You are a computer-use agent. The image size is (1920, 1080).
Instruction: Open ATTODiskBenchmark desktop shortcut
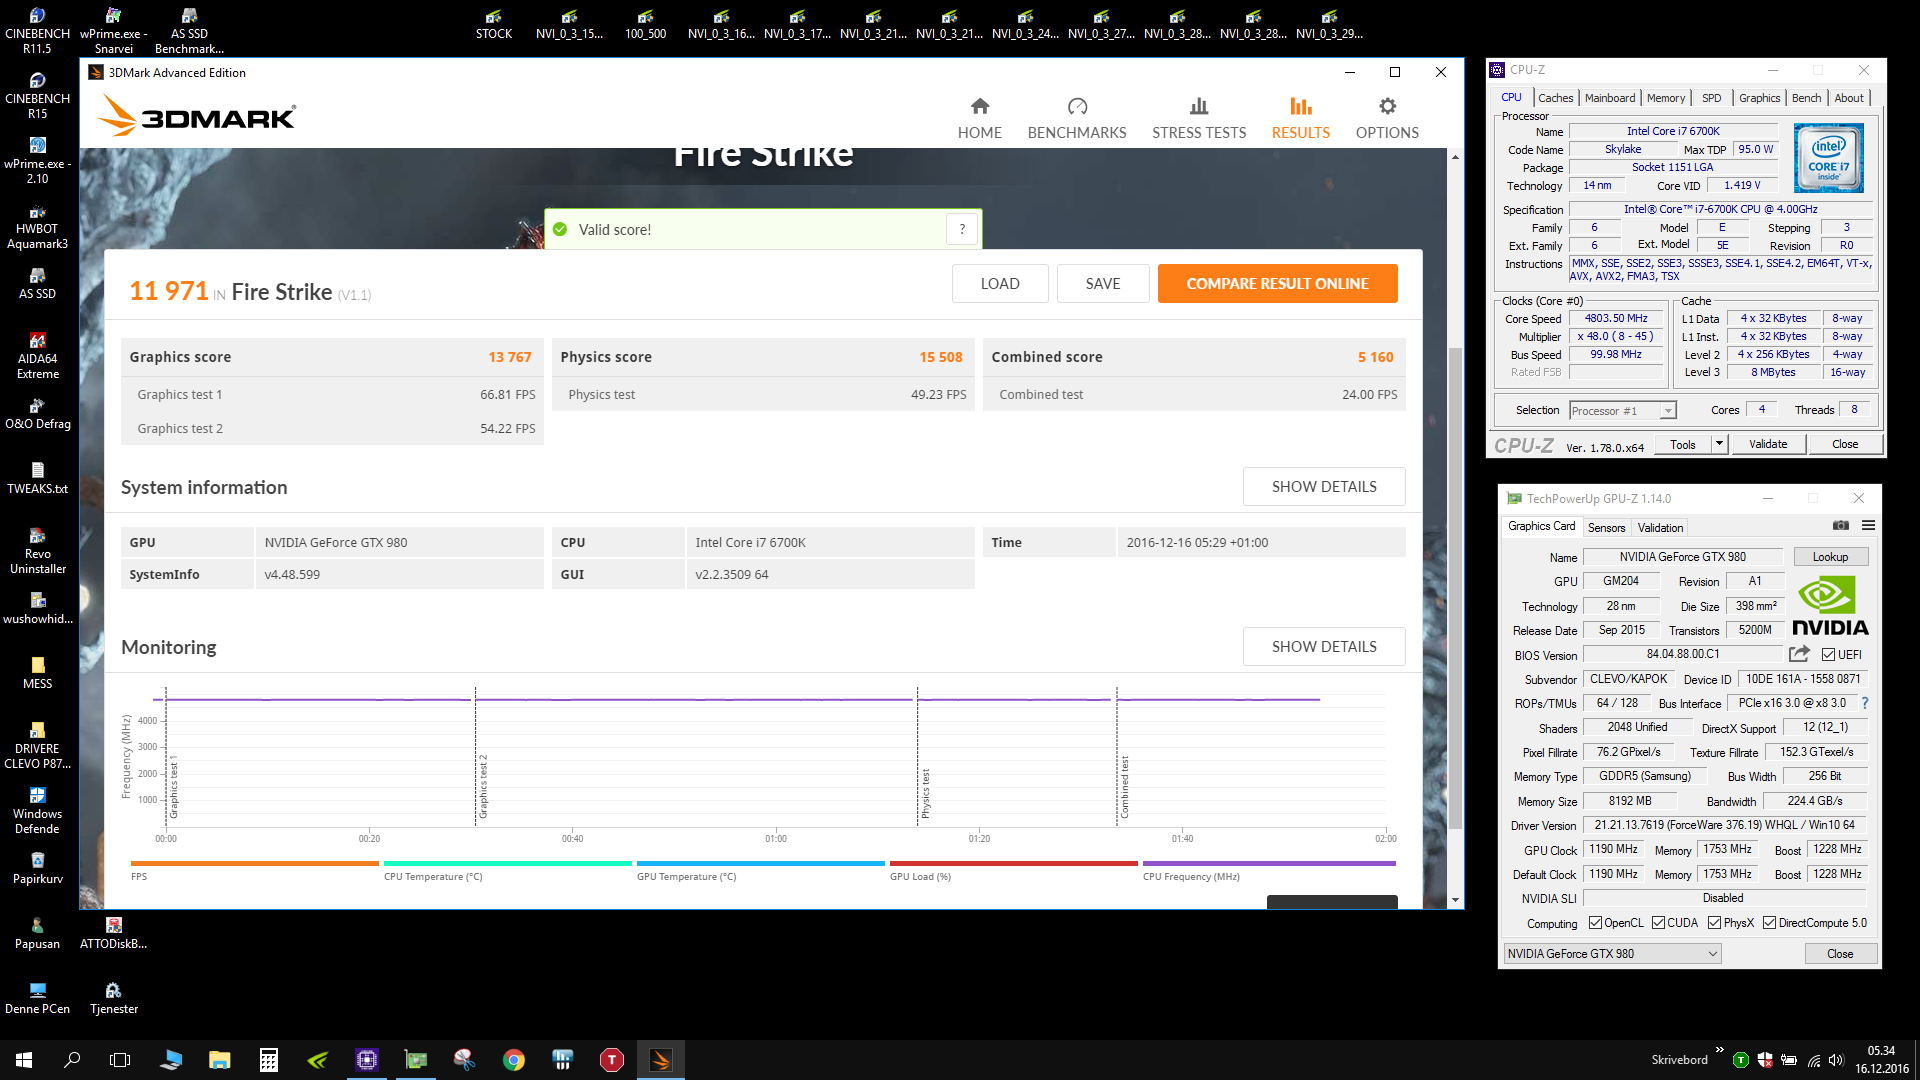click(x=113, y=933)
